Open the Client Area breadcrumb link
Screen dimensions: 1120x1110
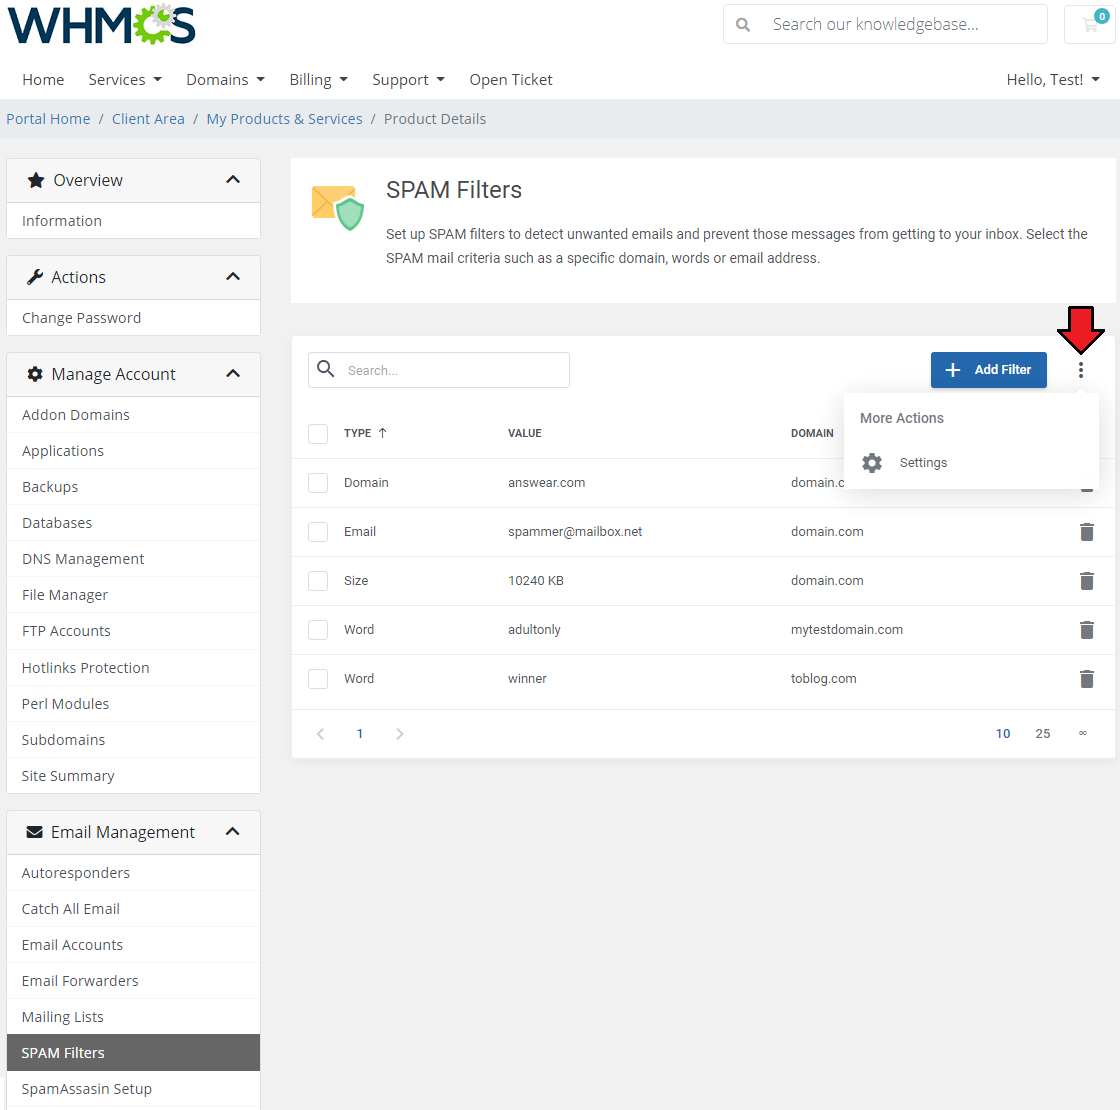(x=148, y=119)
